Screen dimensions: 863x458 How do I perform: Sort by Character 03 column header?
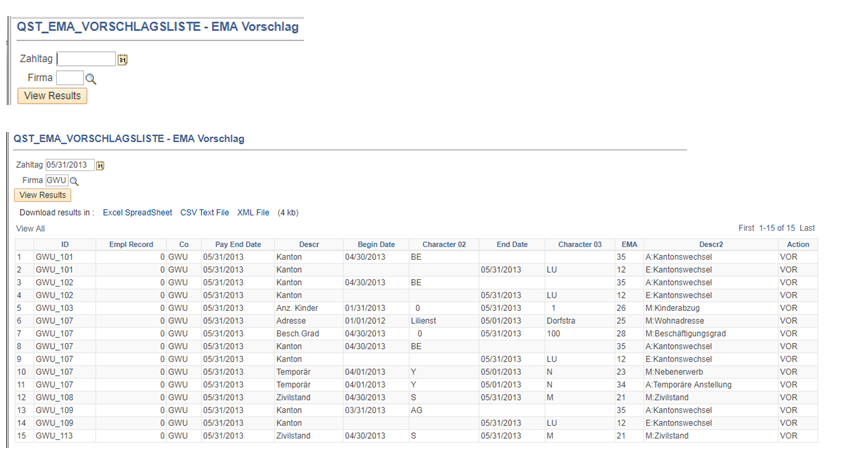click(x=580, y=244)
